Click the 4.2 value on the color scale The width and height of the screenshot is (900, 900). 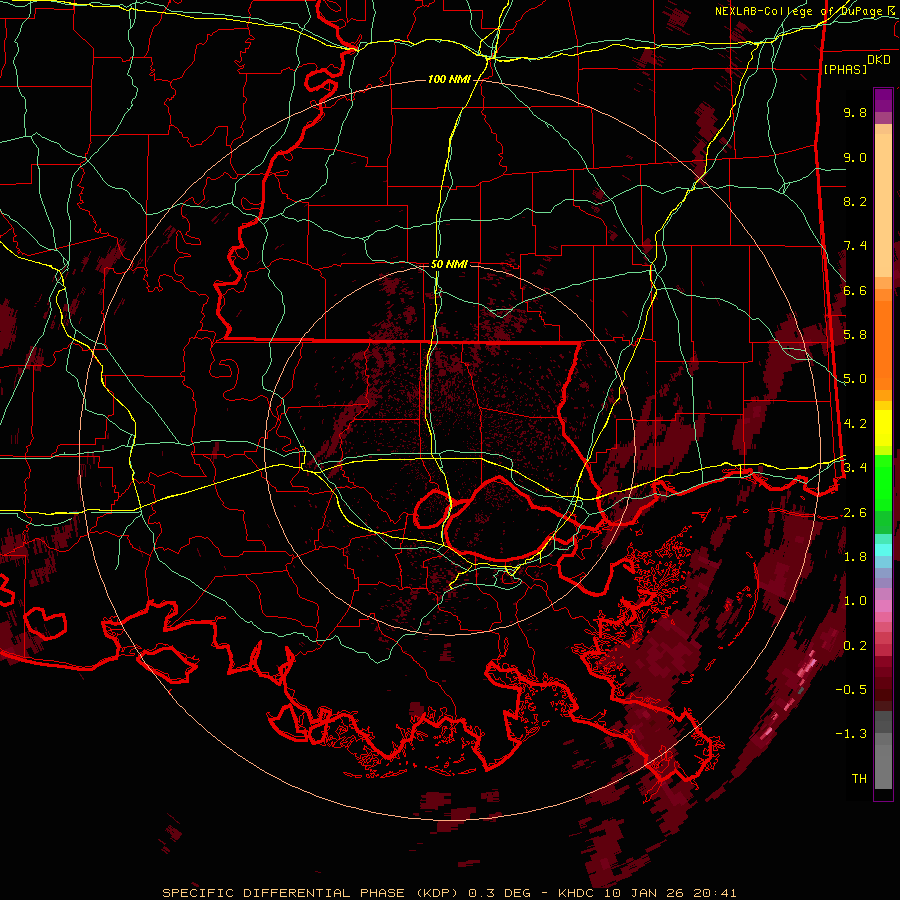pyautogui.click(x=855, y=424)
